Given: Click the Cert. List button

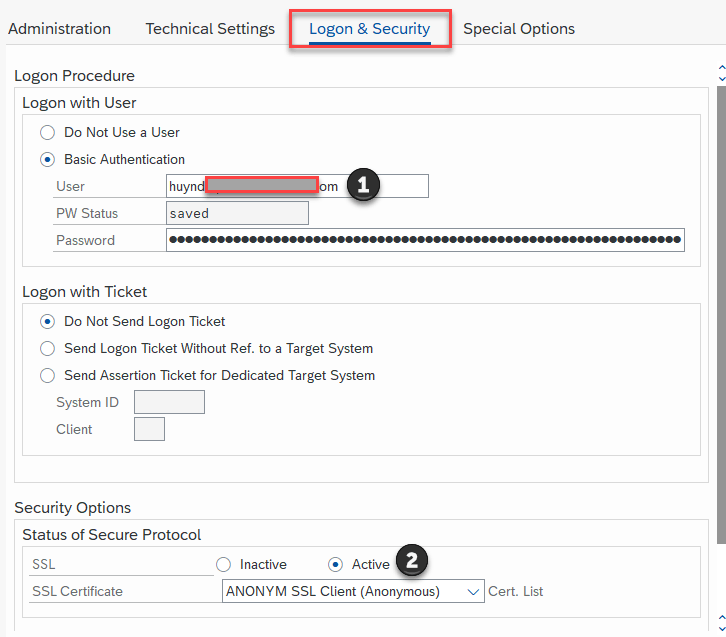Looking at the screenshot, I should [x=516, y=592].
